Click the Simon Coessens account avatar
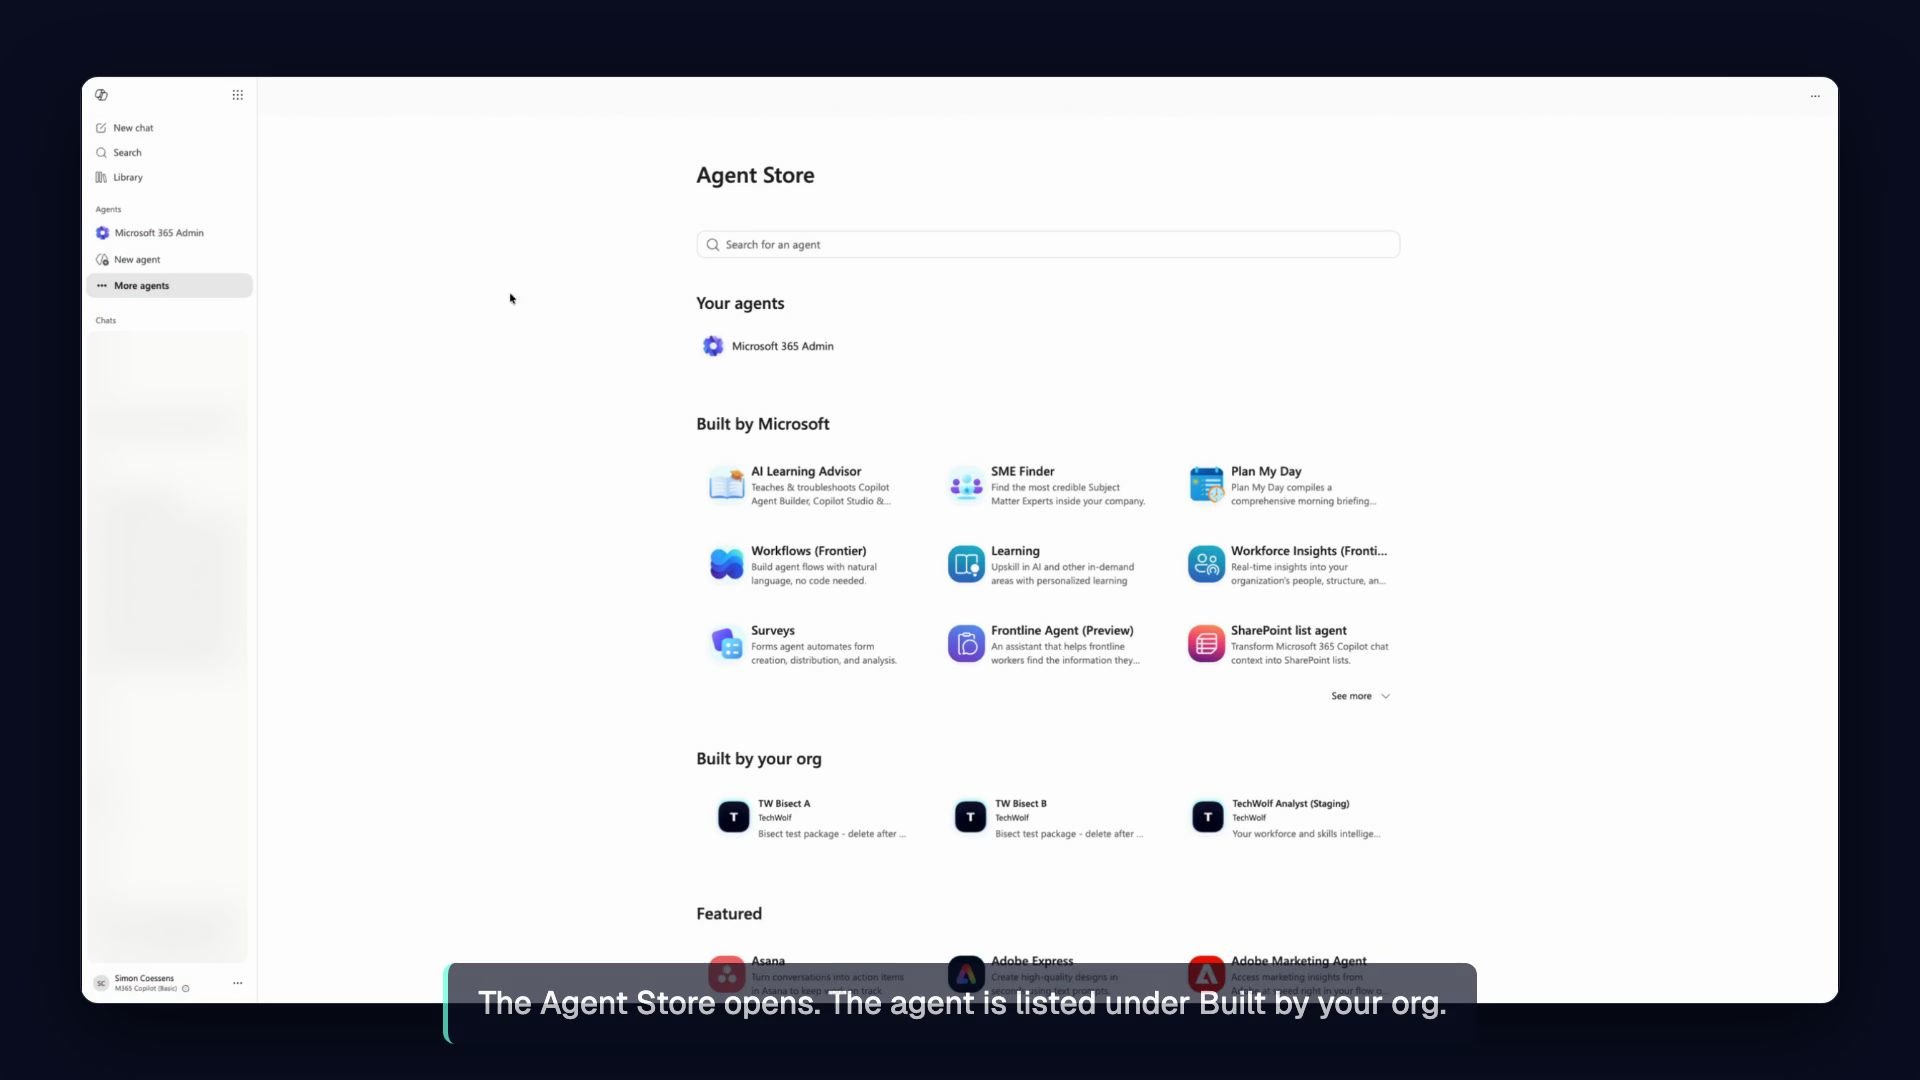The image size is (1920, 1080). tap(101, 984)
